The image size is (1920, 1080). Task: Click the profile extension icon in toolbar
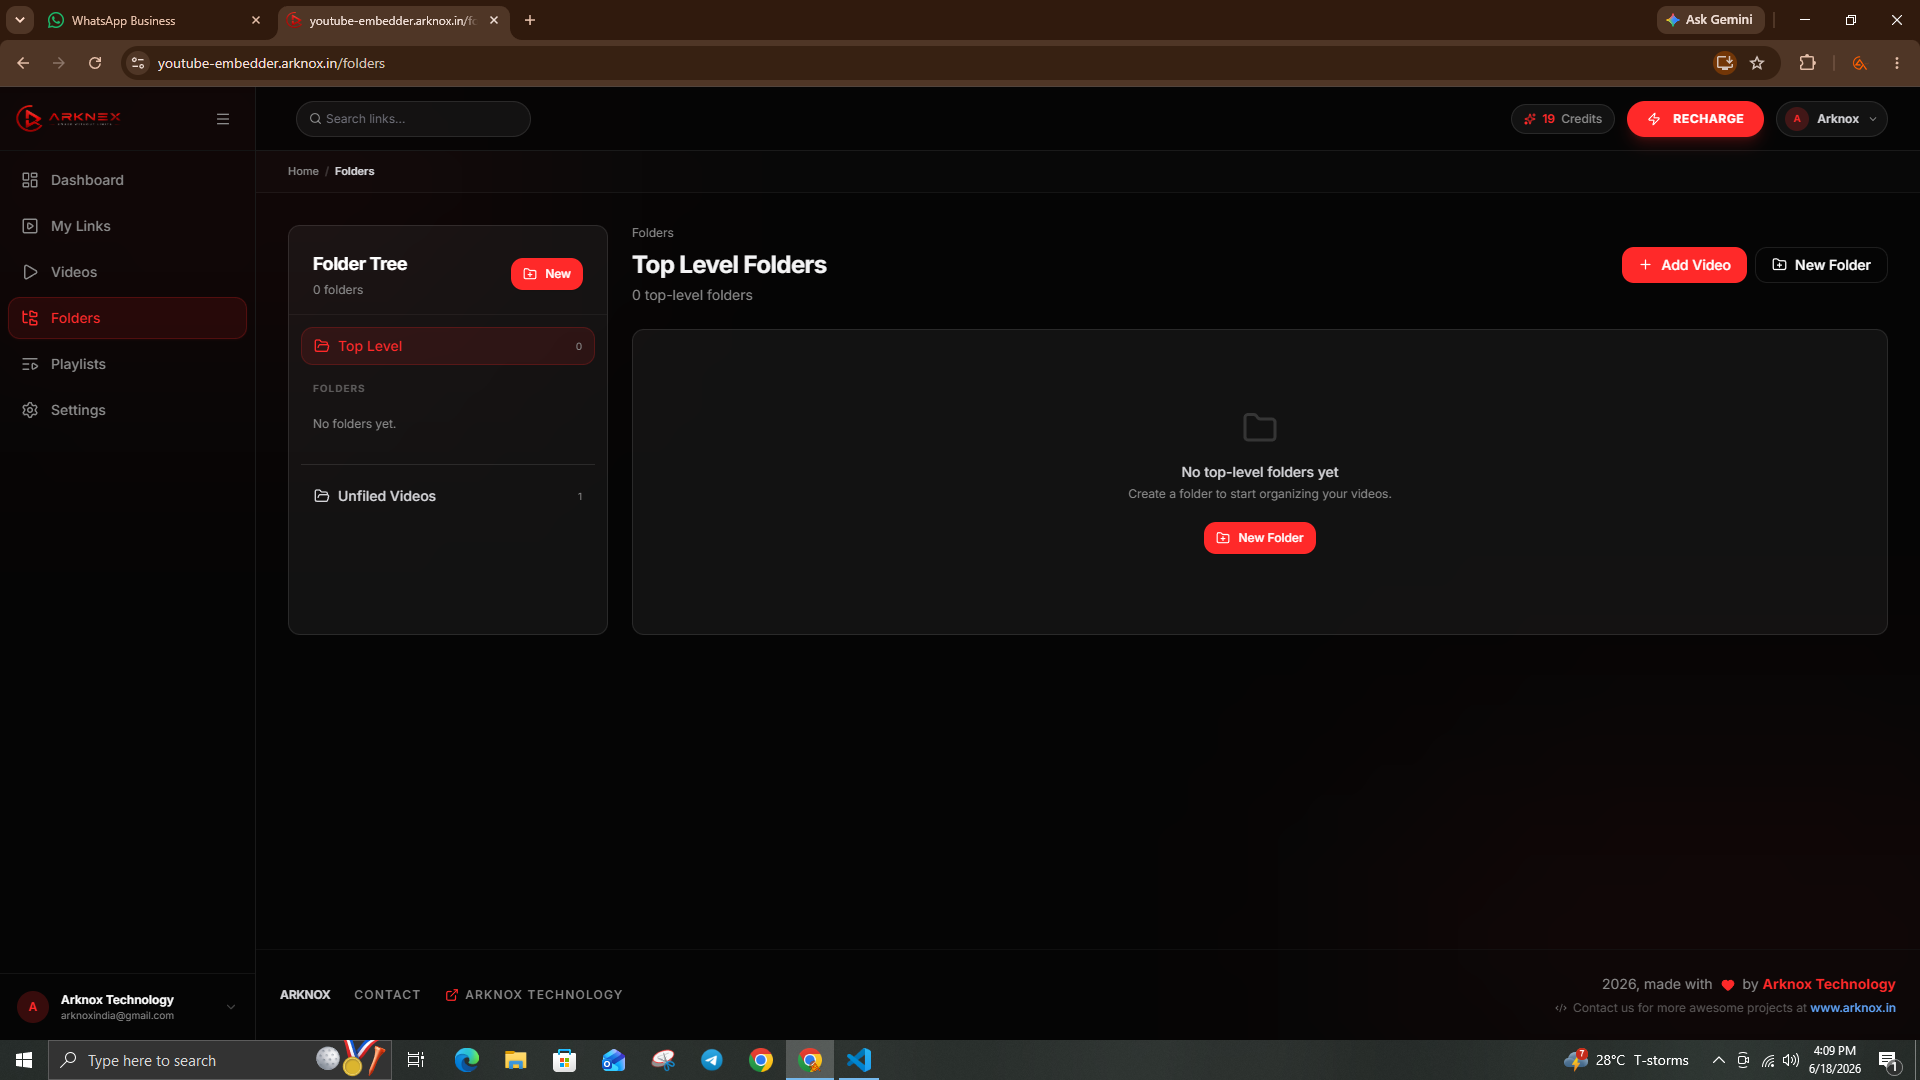(1859, 63)
